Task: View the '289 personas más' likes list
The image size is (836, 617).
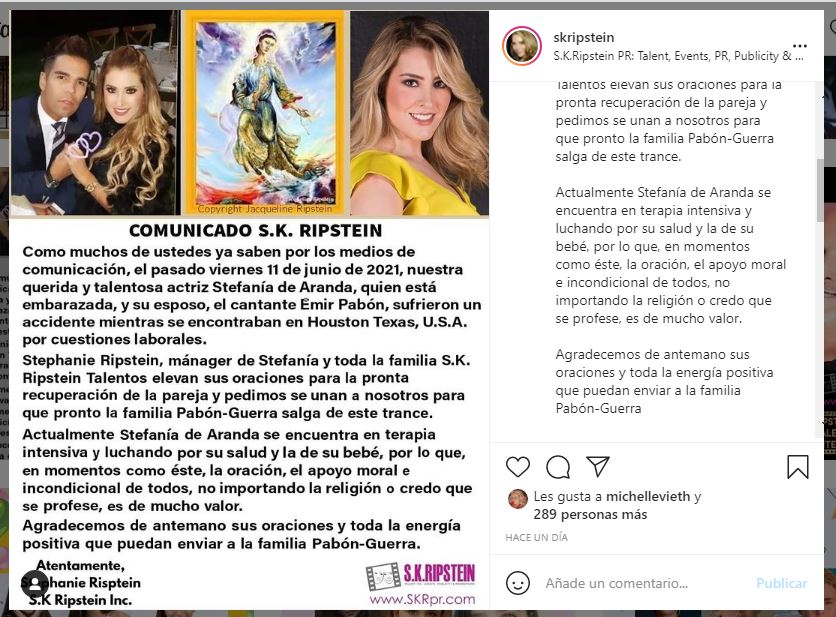Action: [x=590, y=514]
